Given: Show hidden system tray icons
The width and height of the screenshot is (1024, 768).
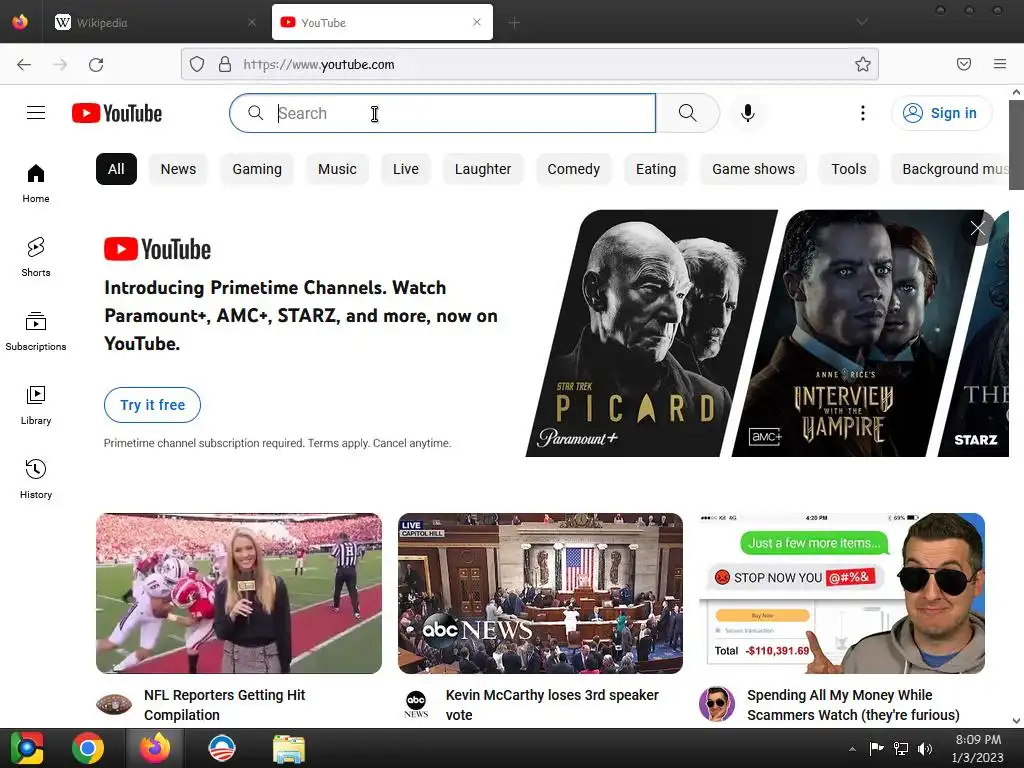Looking at the screenshot, I should coord(852,749).
